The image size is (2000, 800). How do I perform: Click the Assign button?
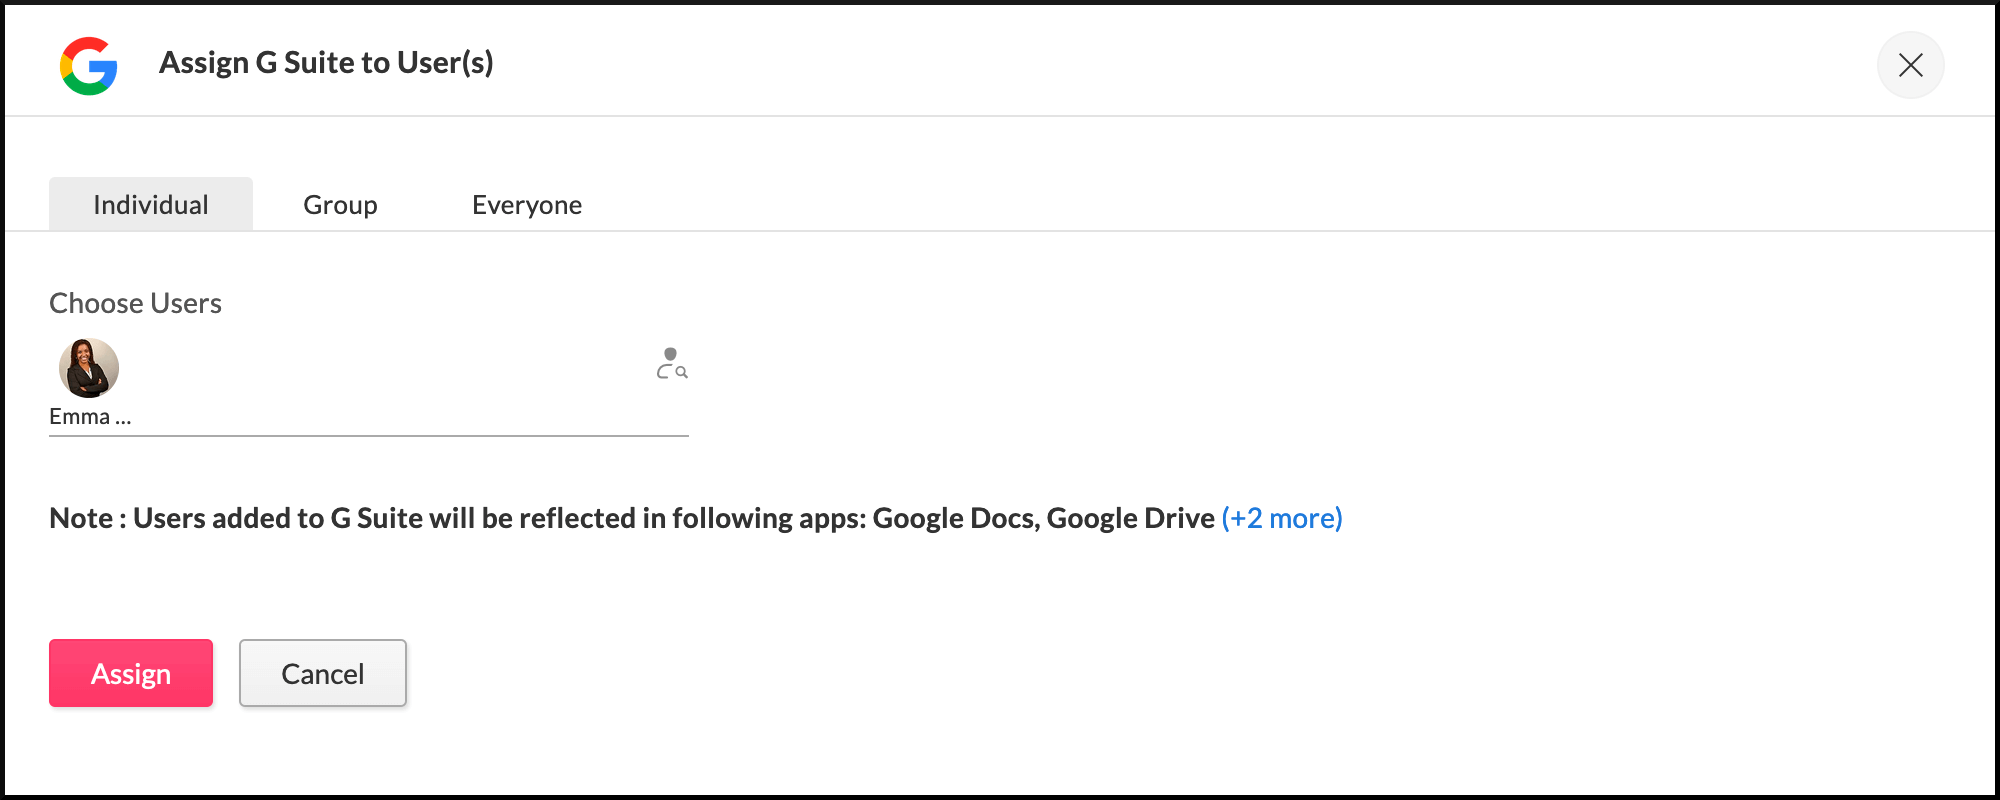tap(131, 673)
